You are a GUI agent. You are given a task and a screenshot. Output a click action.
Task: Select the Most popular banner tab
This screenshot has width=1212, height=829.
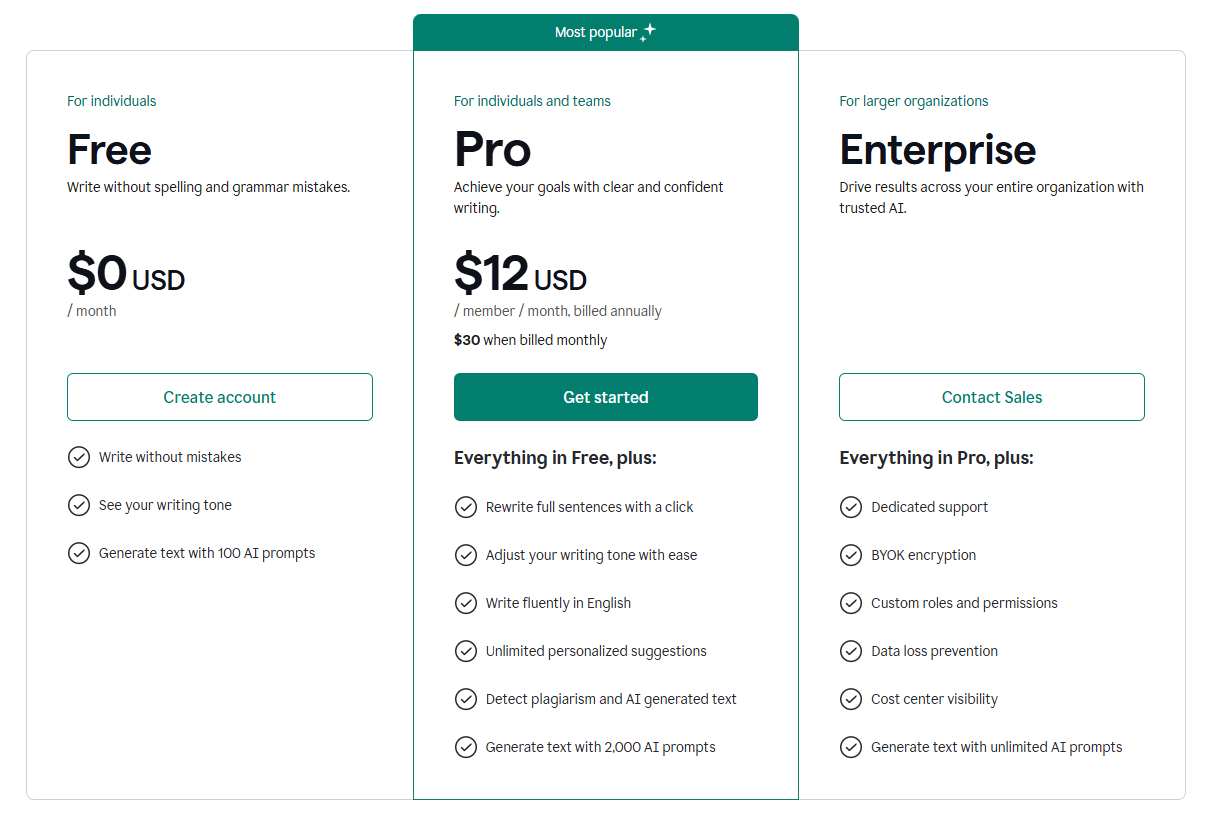pyautogui.click(x=605, y=33)
